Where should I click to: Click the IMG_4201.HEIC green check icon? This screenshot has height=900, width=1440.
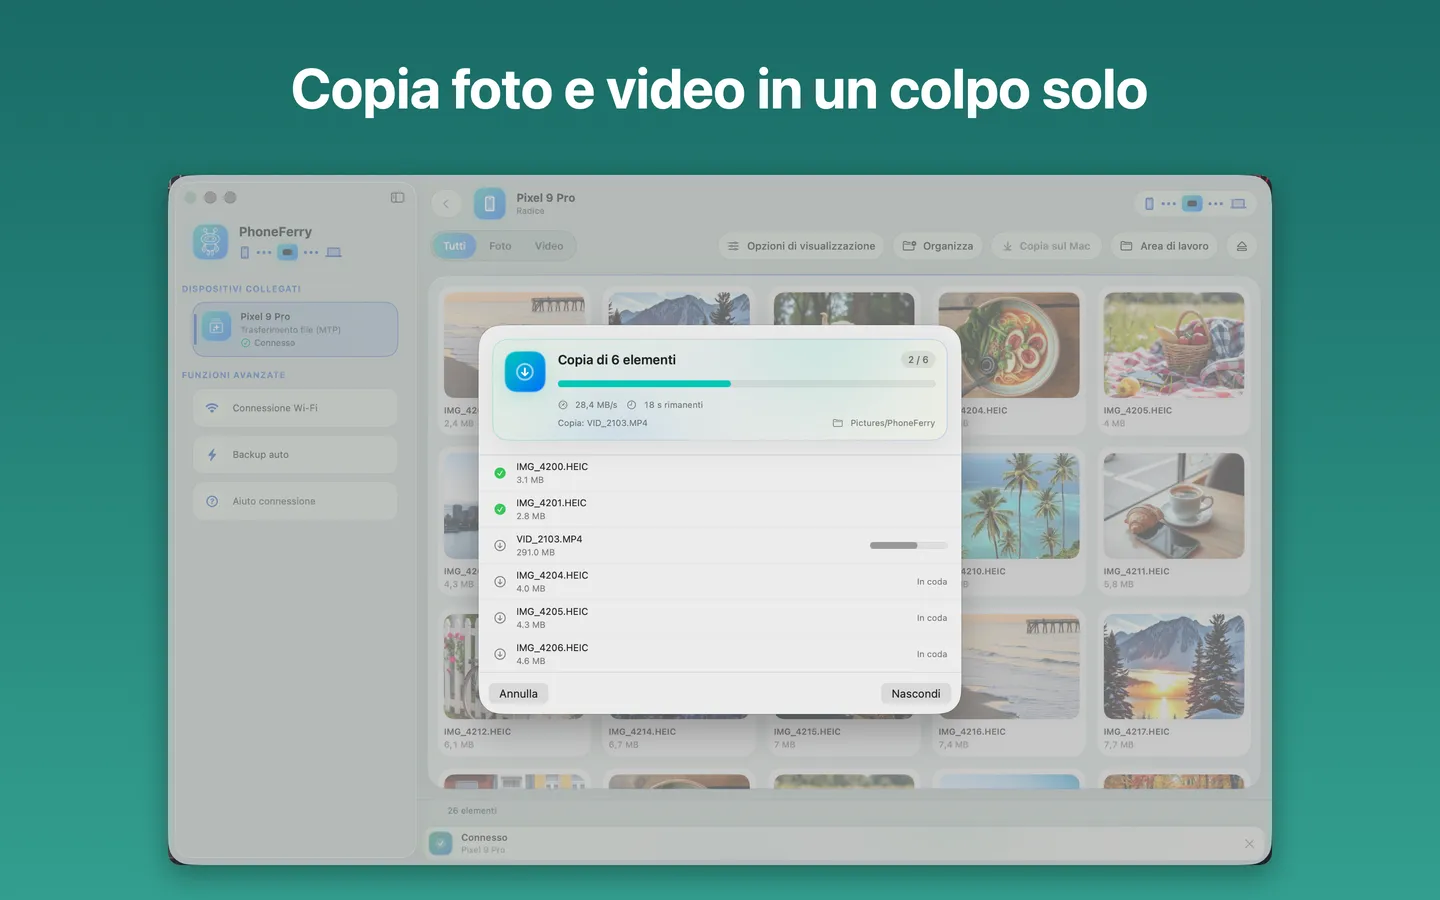[x=500, y=509]
